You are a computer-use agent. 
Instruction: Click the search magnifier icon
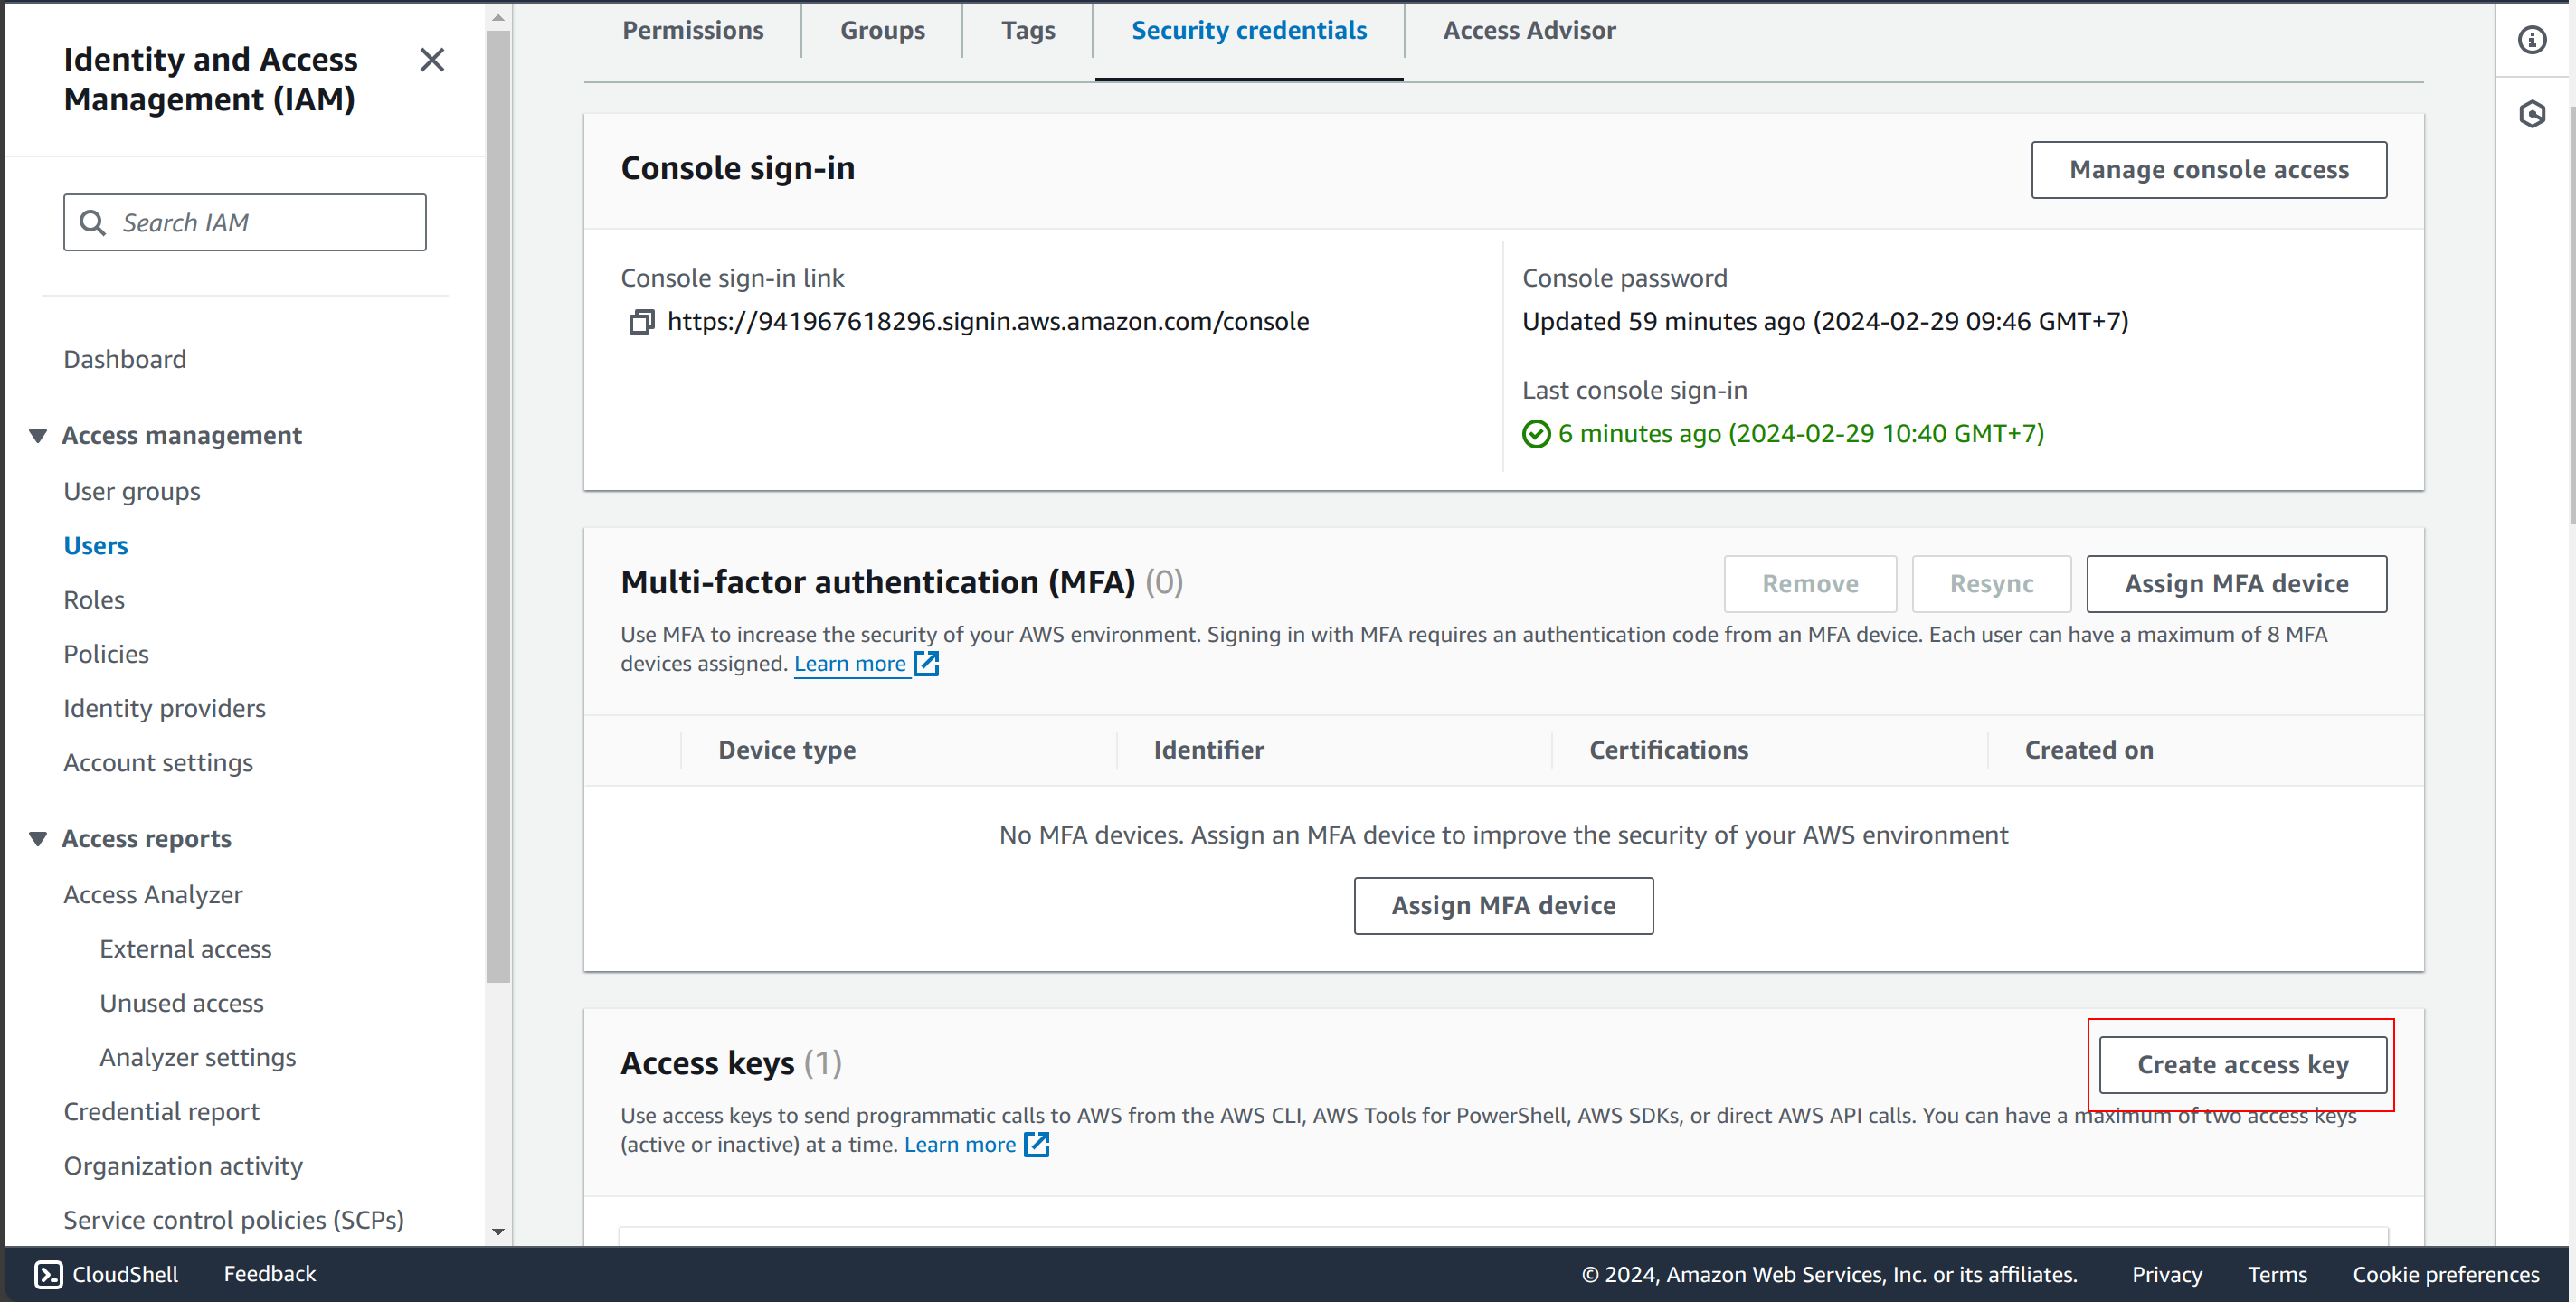pyautogui.click(x=92, y=222)
